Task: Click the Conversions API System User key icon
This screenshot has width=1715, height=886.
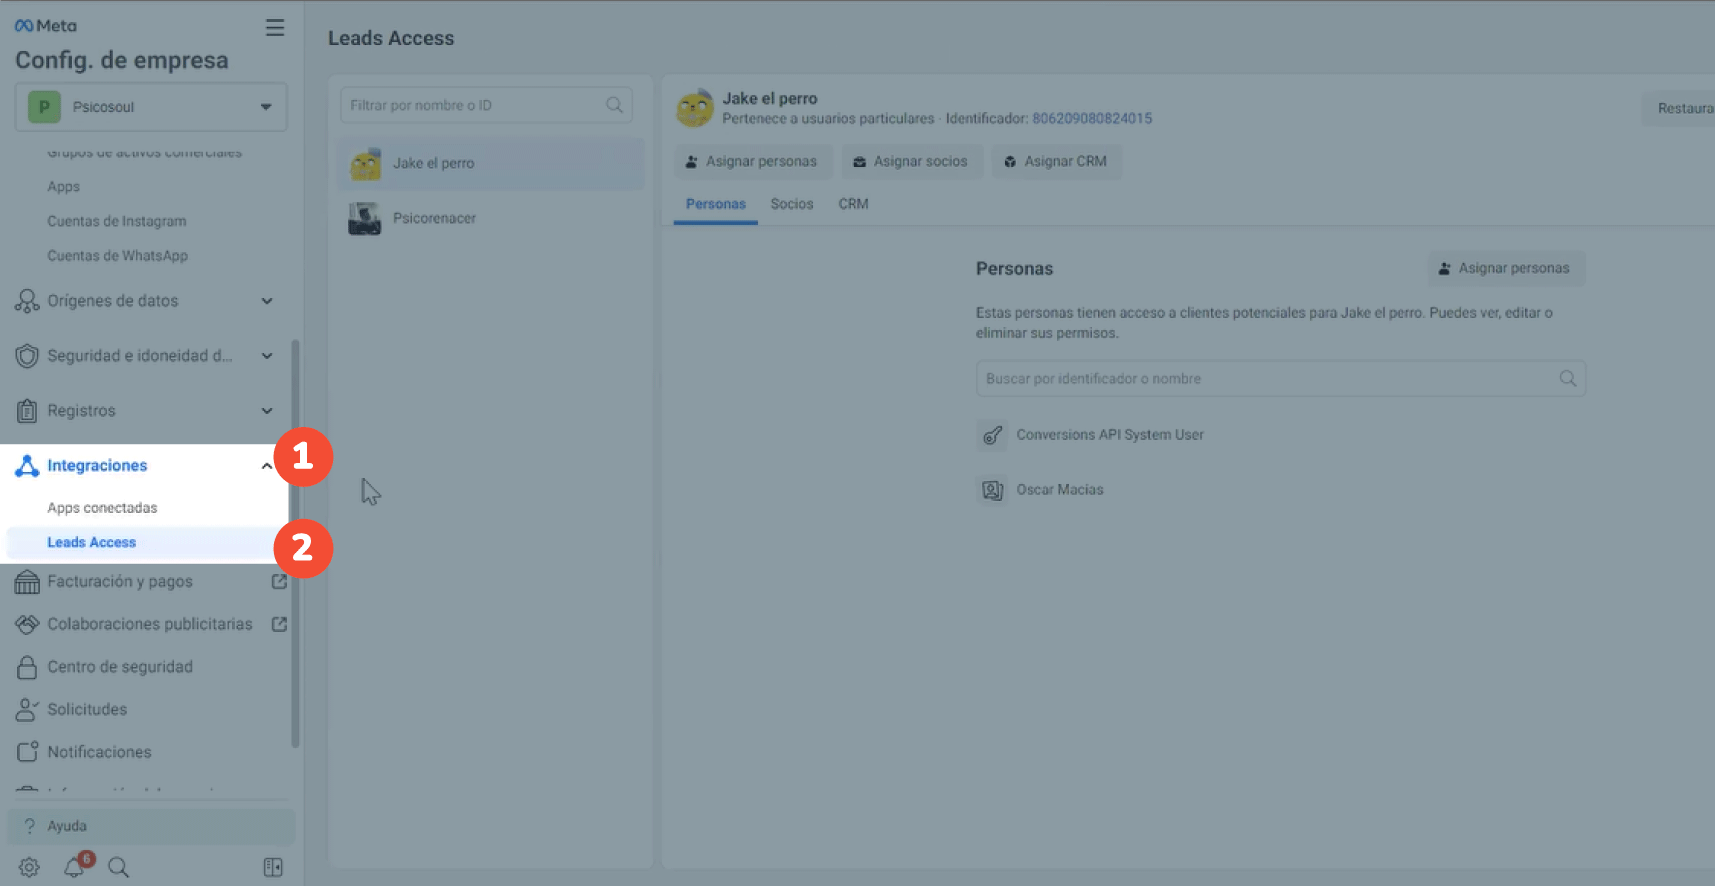Action: (992, 435)
